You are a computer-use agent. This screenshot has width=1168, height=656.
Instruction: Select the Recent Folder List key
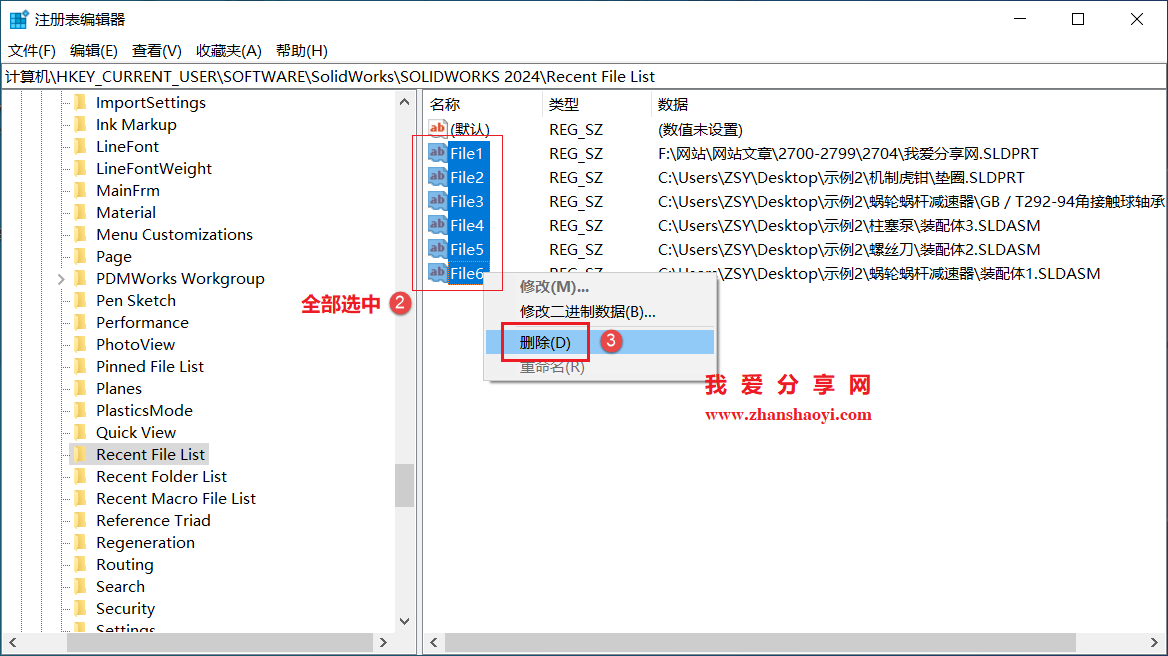[x=161, y=477]
